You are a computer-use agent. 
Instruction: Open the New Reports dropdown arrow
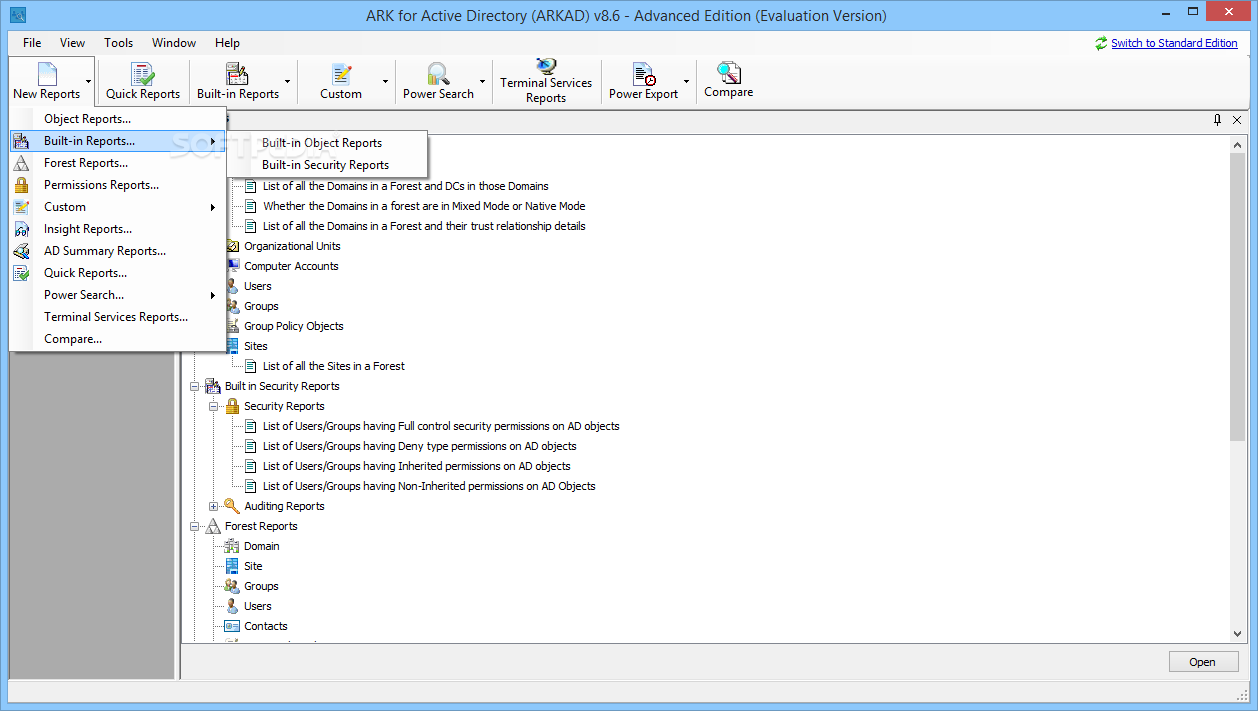click(x=89, y=81)
